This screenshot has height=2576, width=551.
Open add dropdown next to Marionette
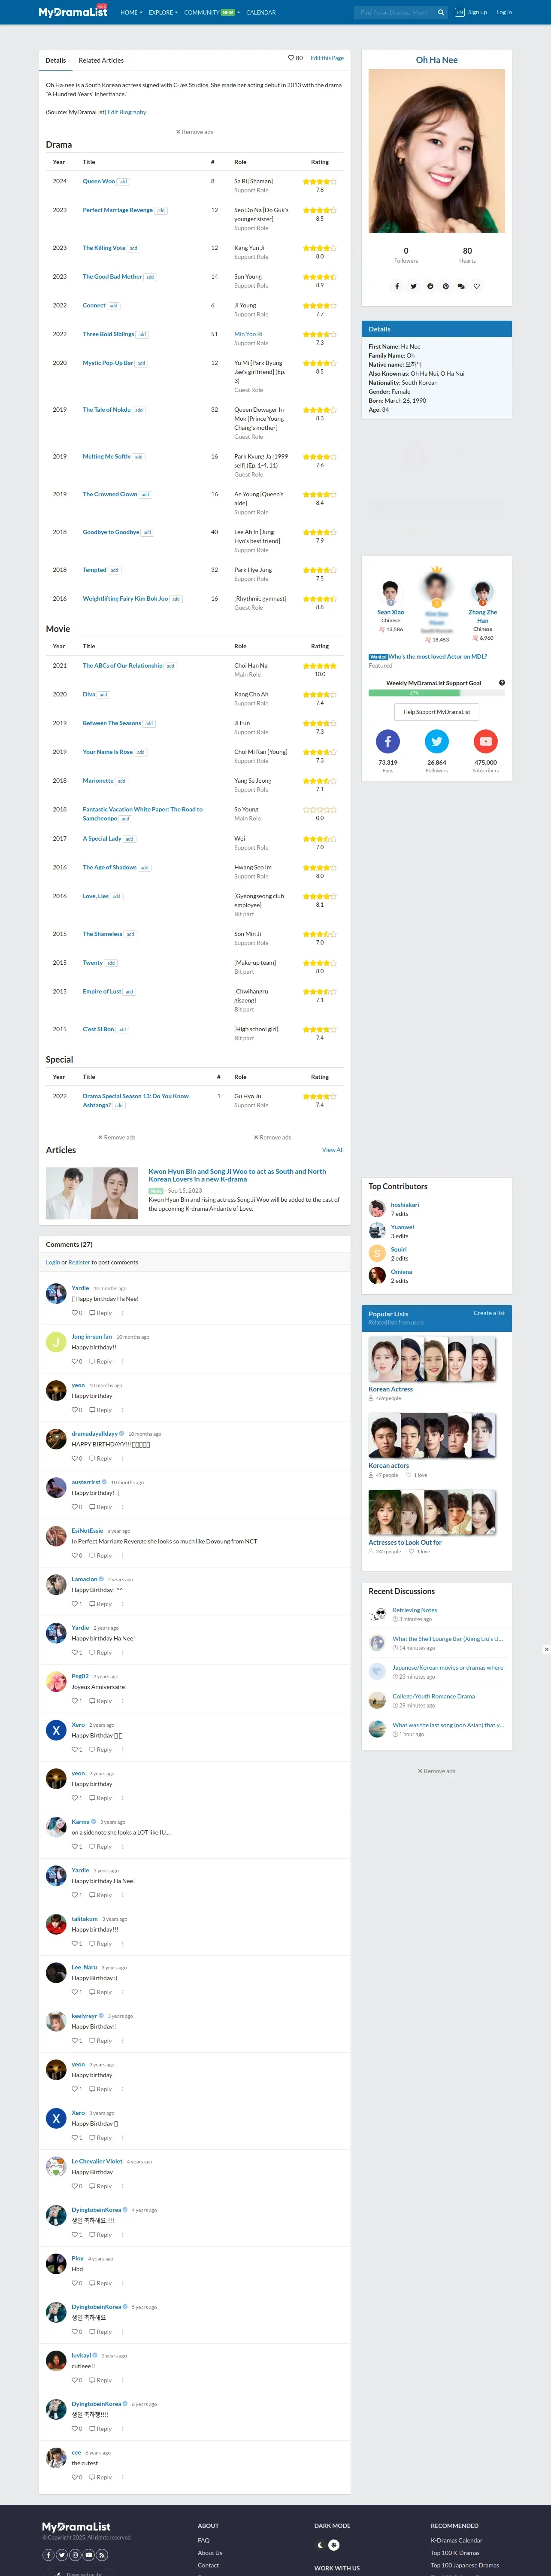(121, 781)
